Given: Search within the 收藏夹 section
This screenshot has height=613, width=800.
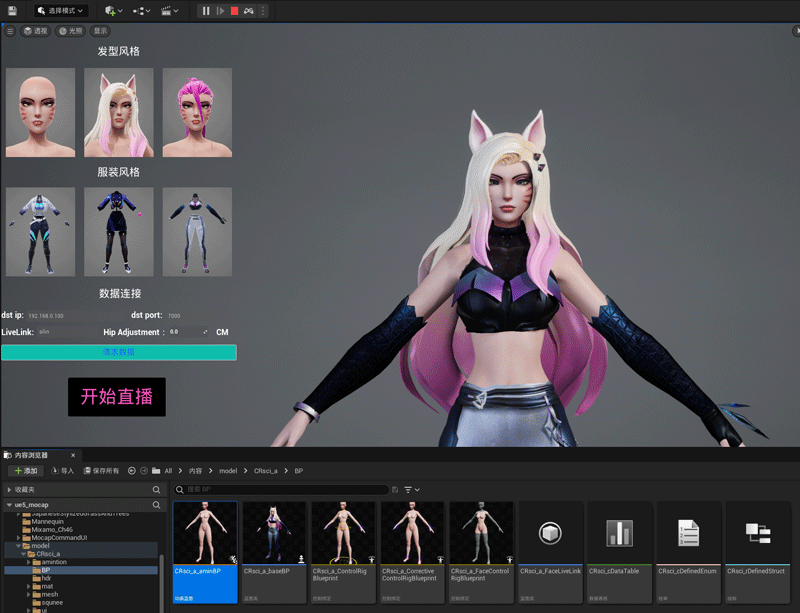Looking at the screenshot, I should (156, 489).
